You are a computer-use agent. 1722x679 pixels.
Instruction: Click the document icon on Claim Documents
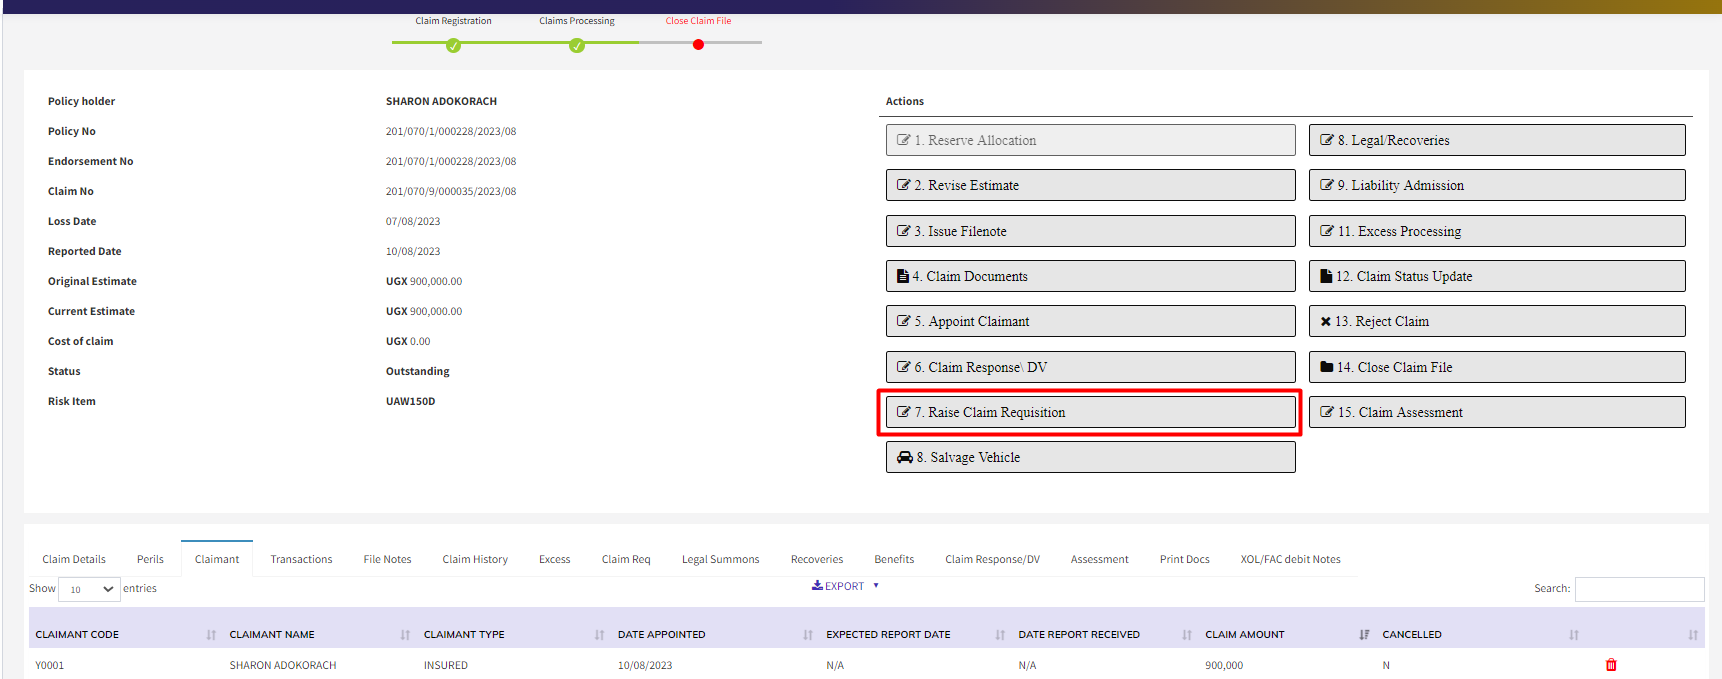point(903,276)
